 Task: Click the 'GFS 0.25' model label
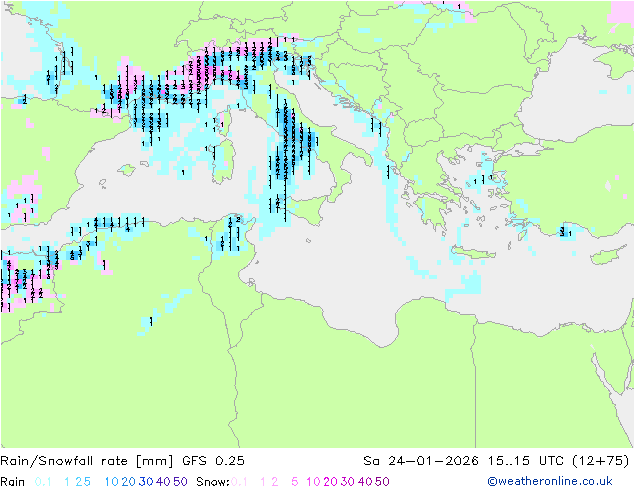213,460
